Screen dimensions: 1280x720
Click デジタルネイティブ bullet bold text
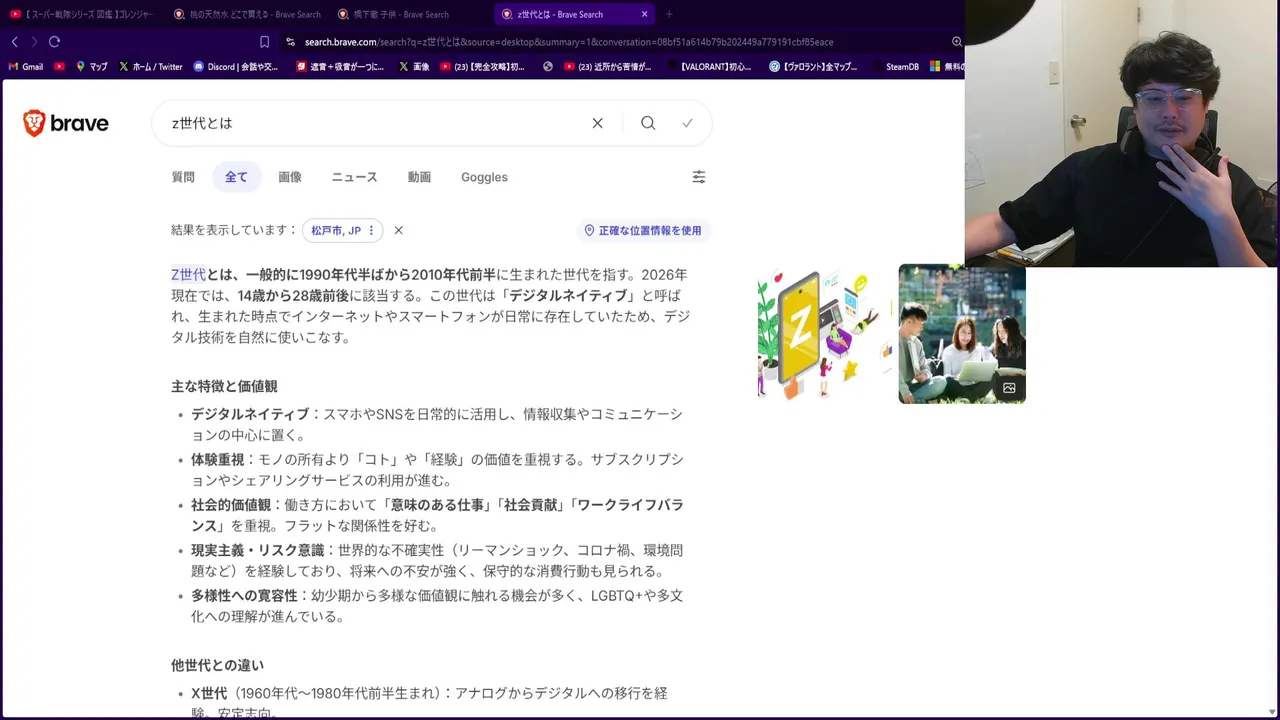(x=250, y=414)
